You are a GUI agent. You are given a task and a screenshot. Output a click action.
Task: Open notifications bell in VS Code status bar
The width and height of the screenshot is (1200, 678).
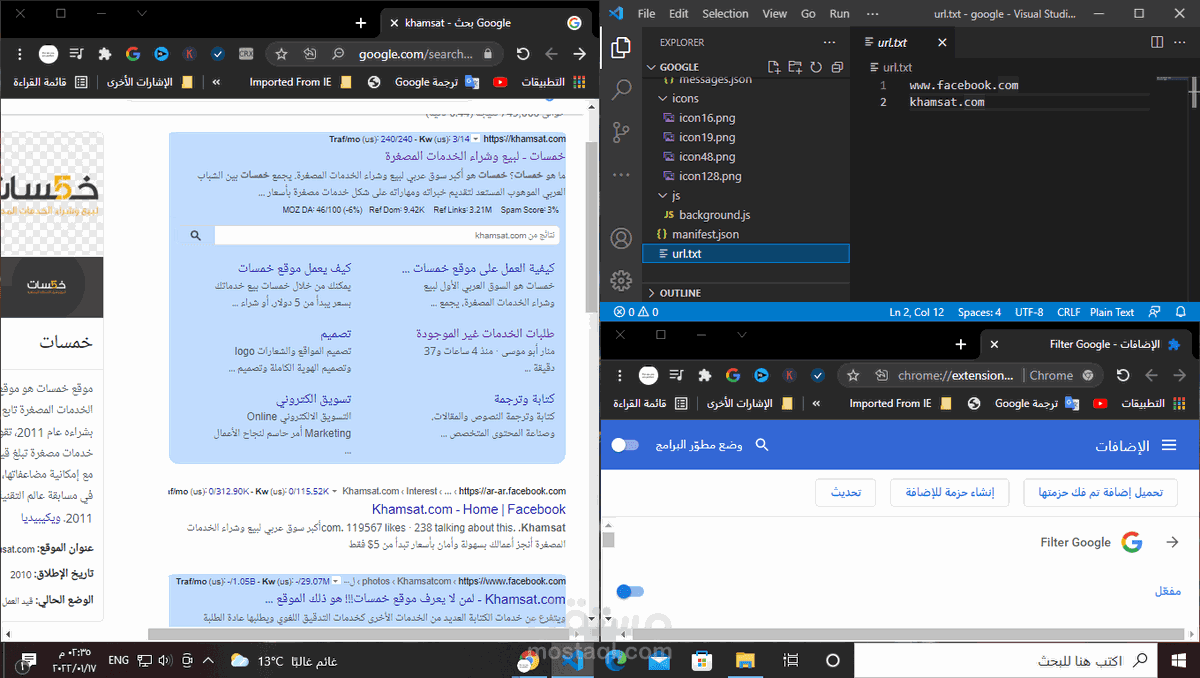(x=1182, y=312)
